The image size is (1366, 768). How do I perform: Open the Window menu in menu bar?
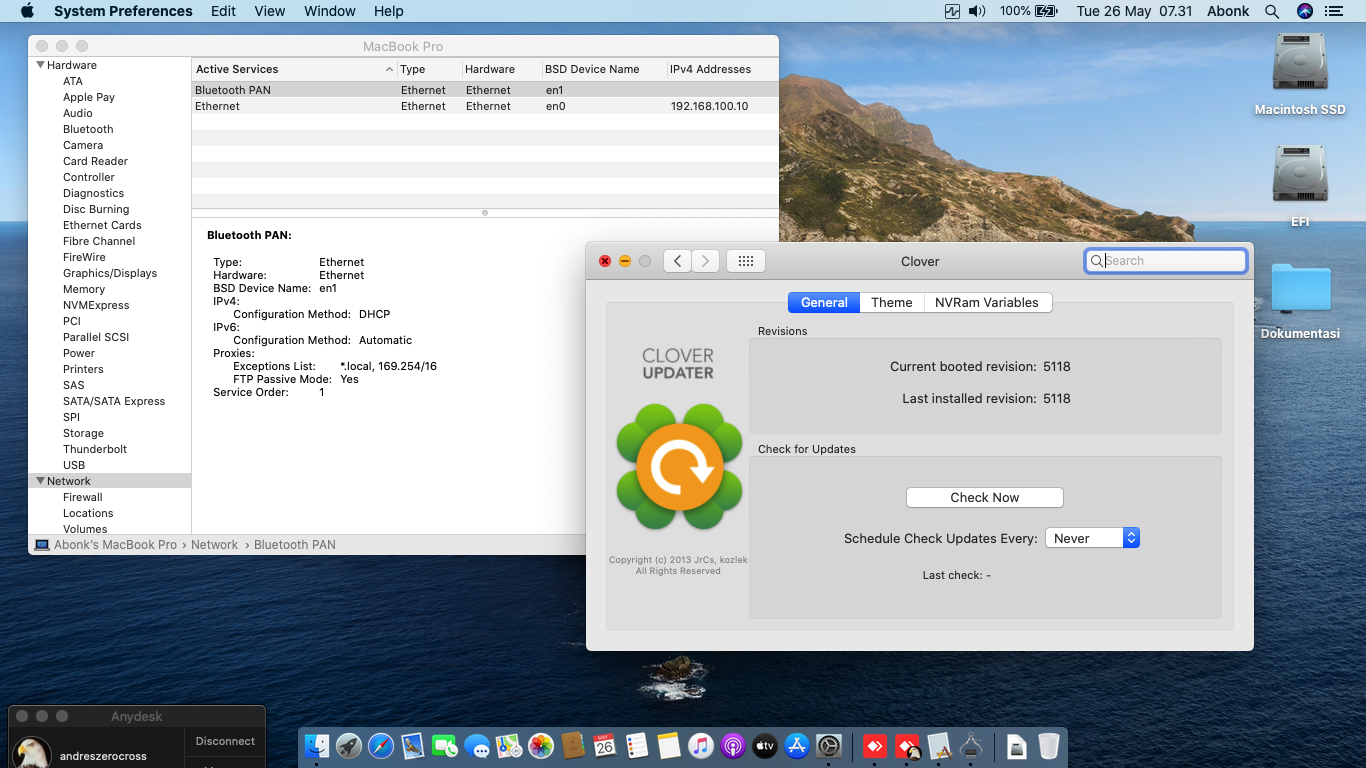(329, 11)
